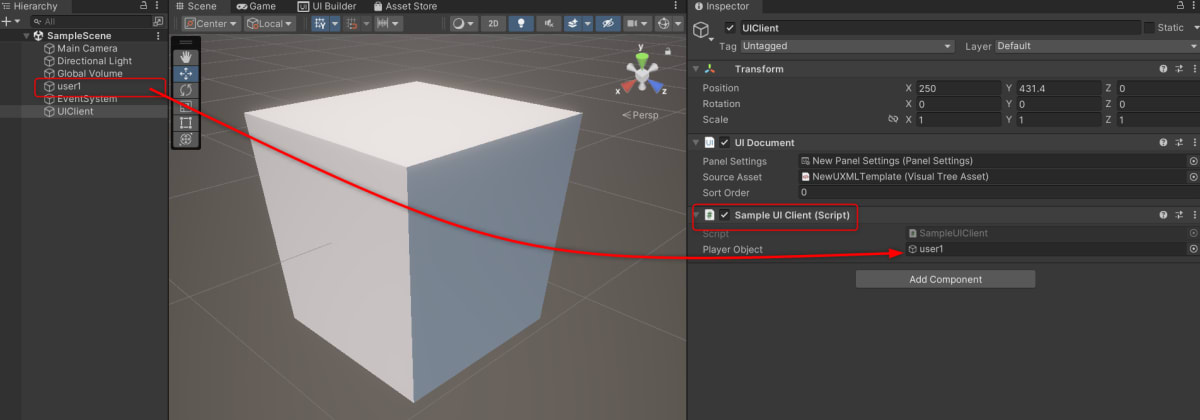The image size is (1200, 420).
Task: Open Panel Settings object picker
Action: [x=1193, y=161]
